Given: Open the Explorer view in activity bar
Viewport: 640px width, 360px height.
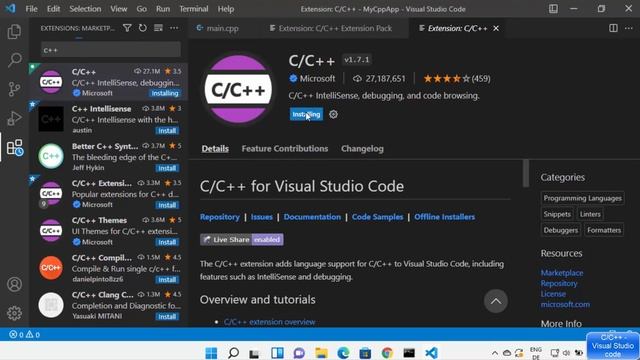Looking at the screenshot, I should 14,31.
